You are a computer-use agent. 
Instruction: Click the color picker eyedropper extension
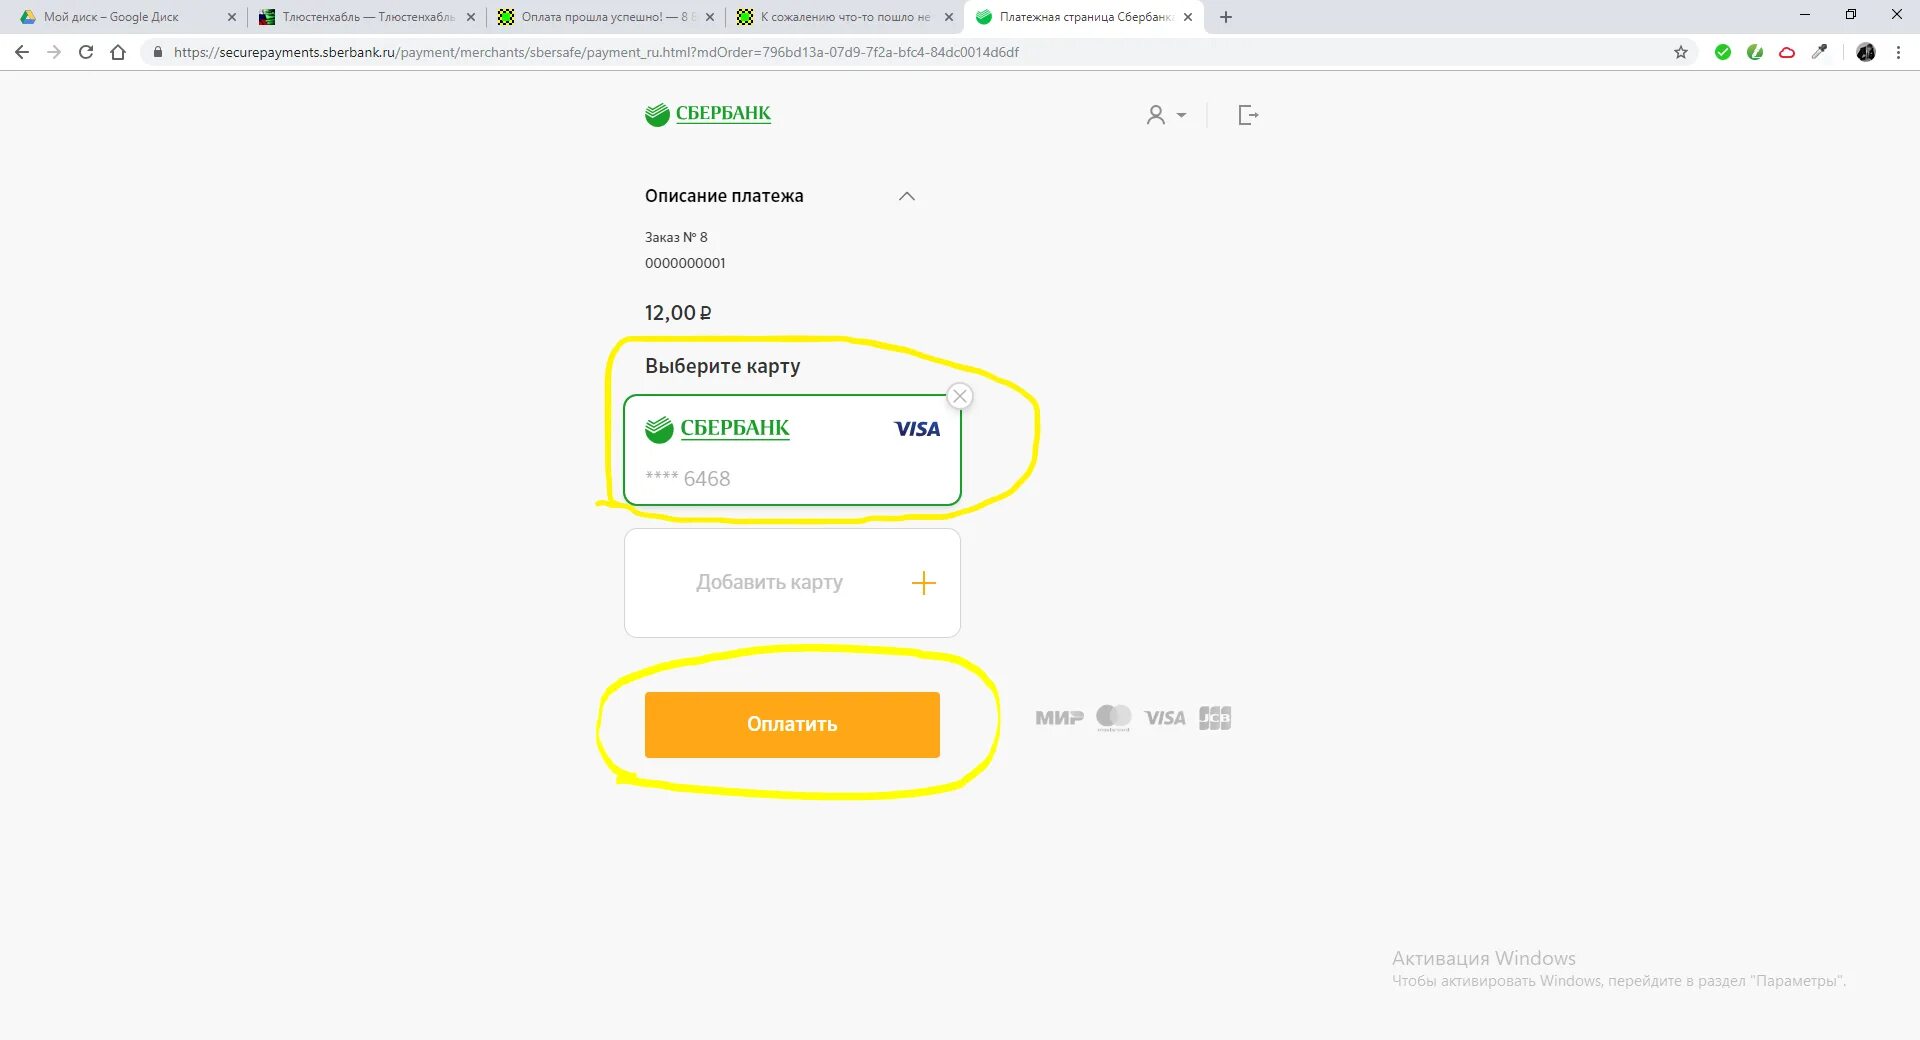click(1819, 52)
